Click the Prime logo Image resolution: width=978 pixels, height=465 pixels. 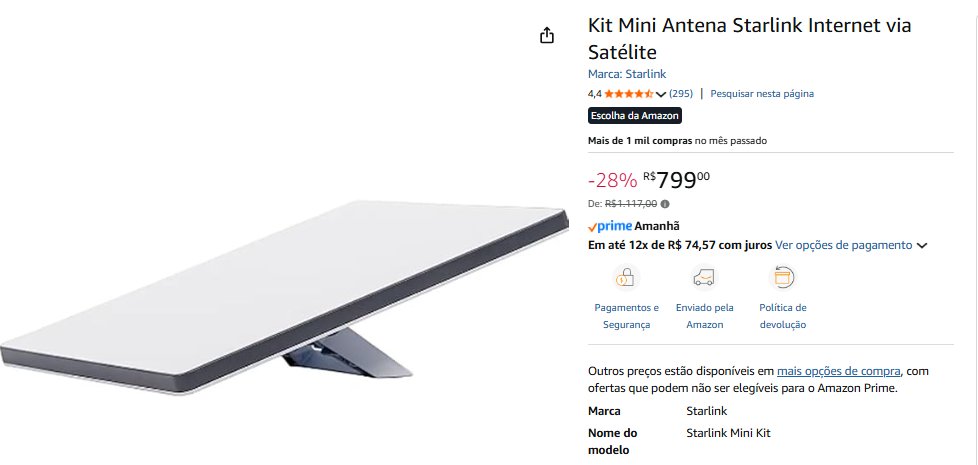[x=609, y=227]
